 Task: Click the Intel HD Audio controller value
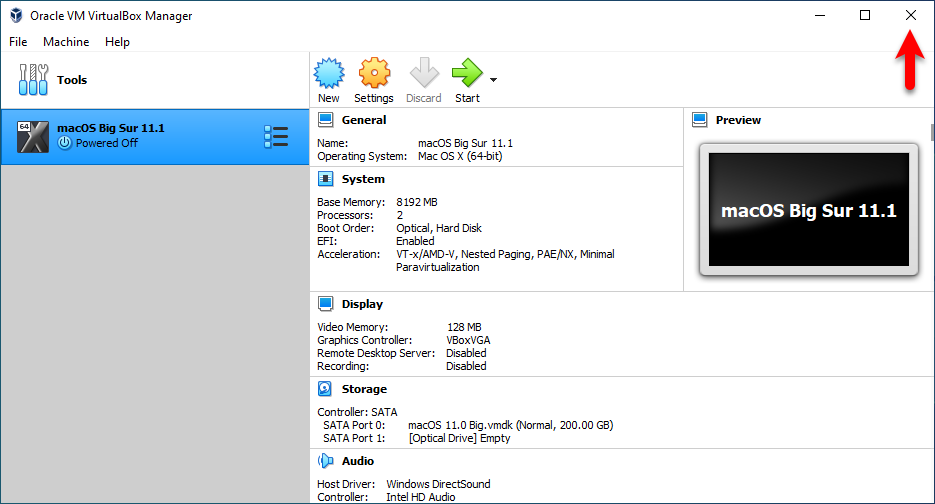pos(420,497)
